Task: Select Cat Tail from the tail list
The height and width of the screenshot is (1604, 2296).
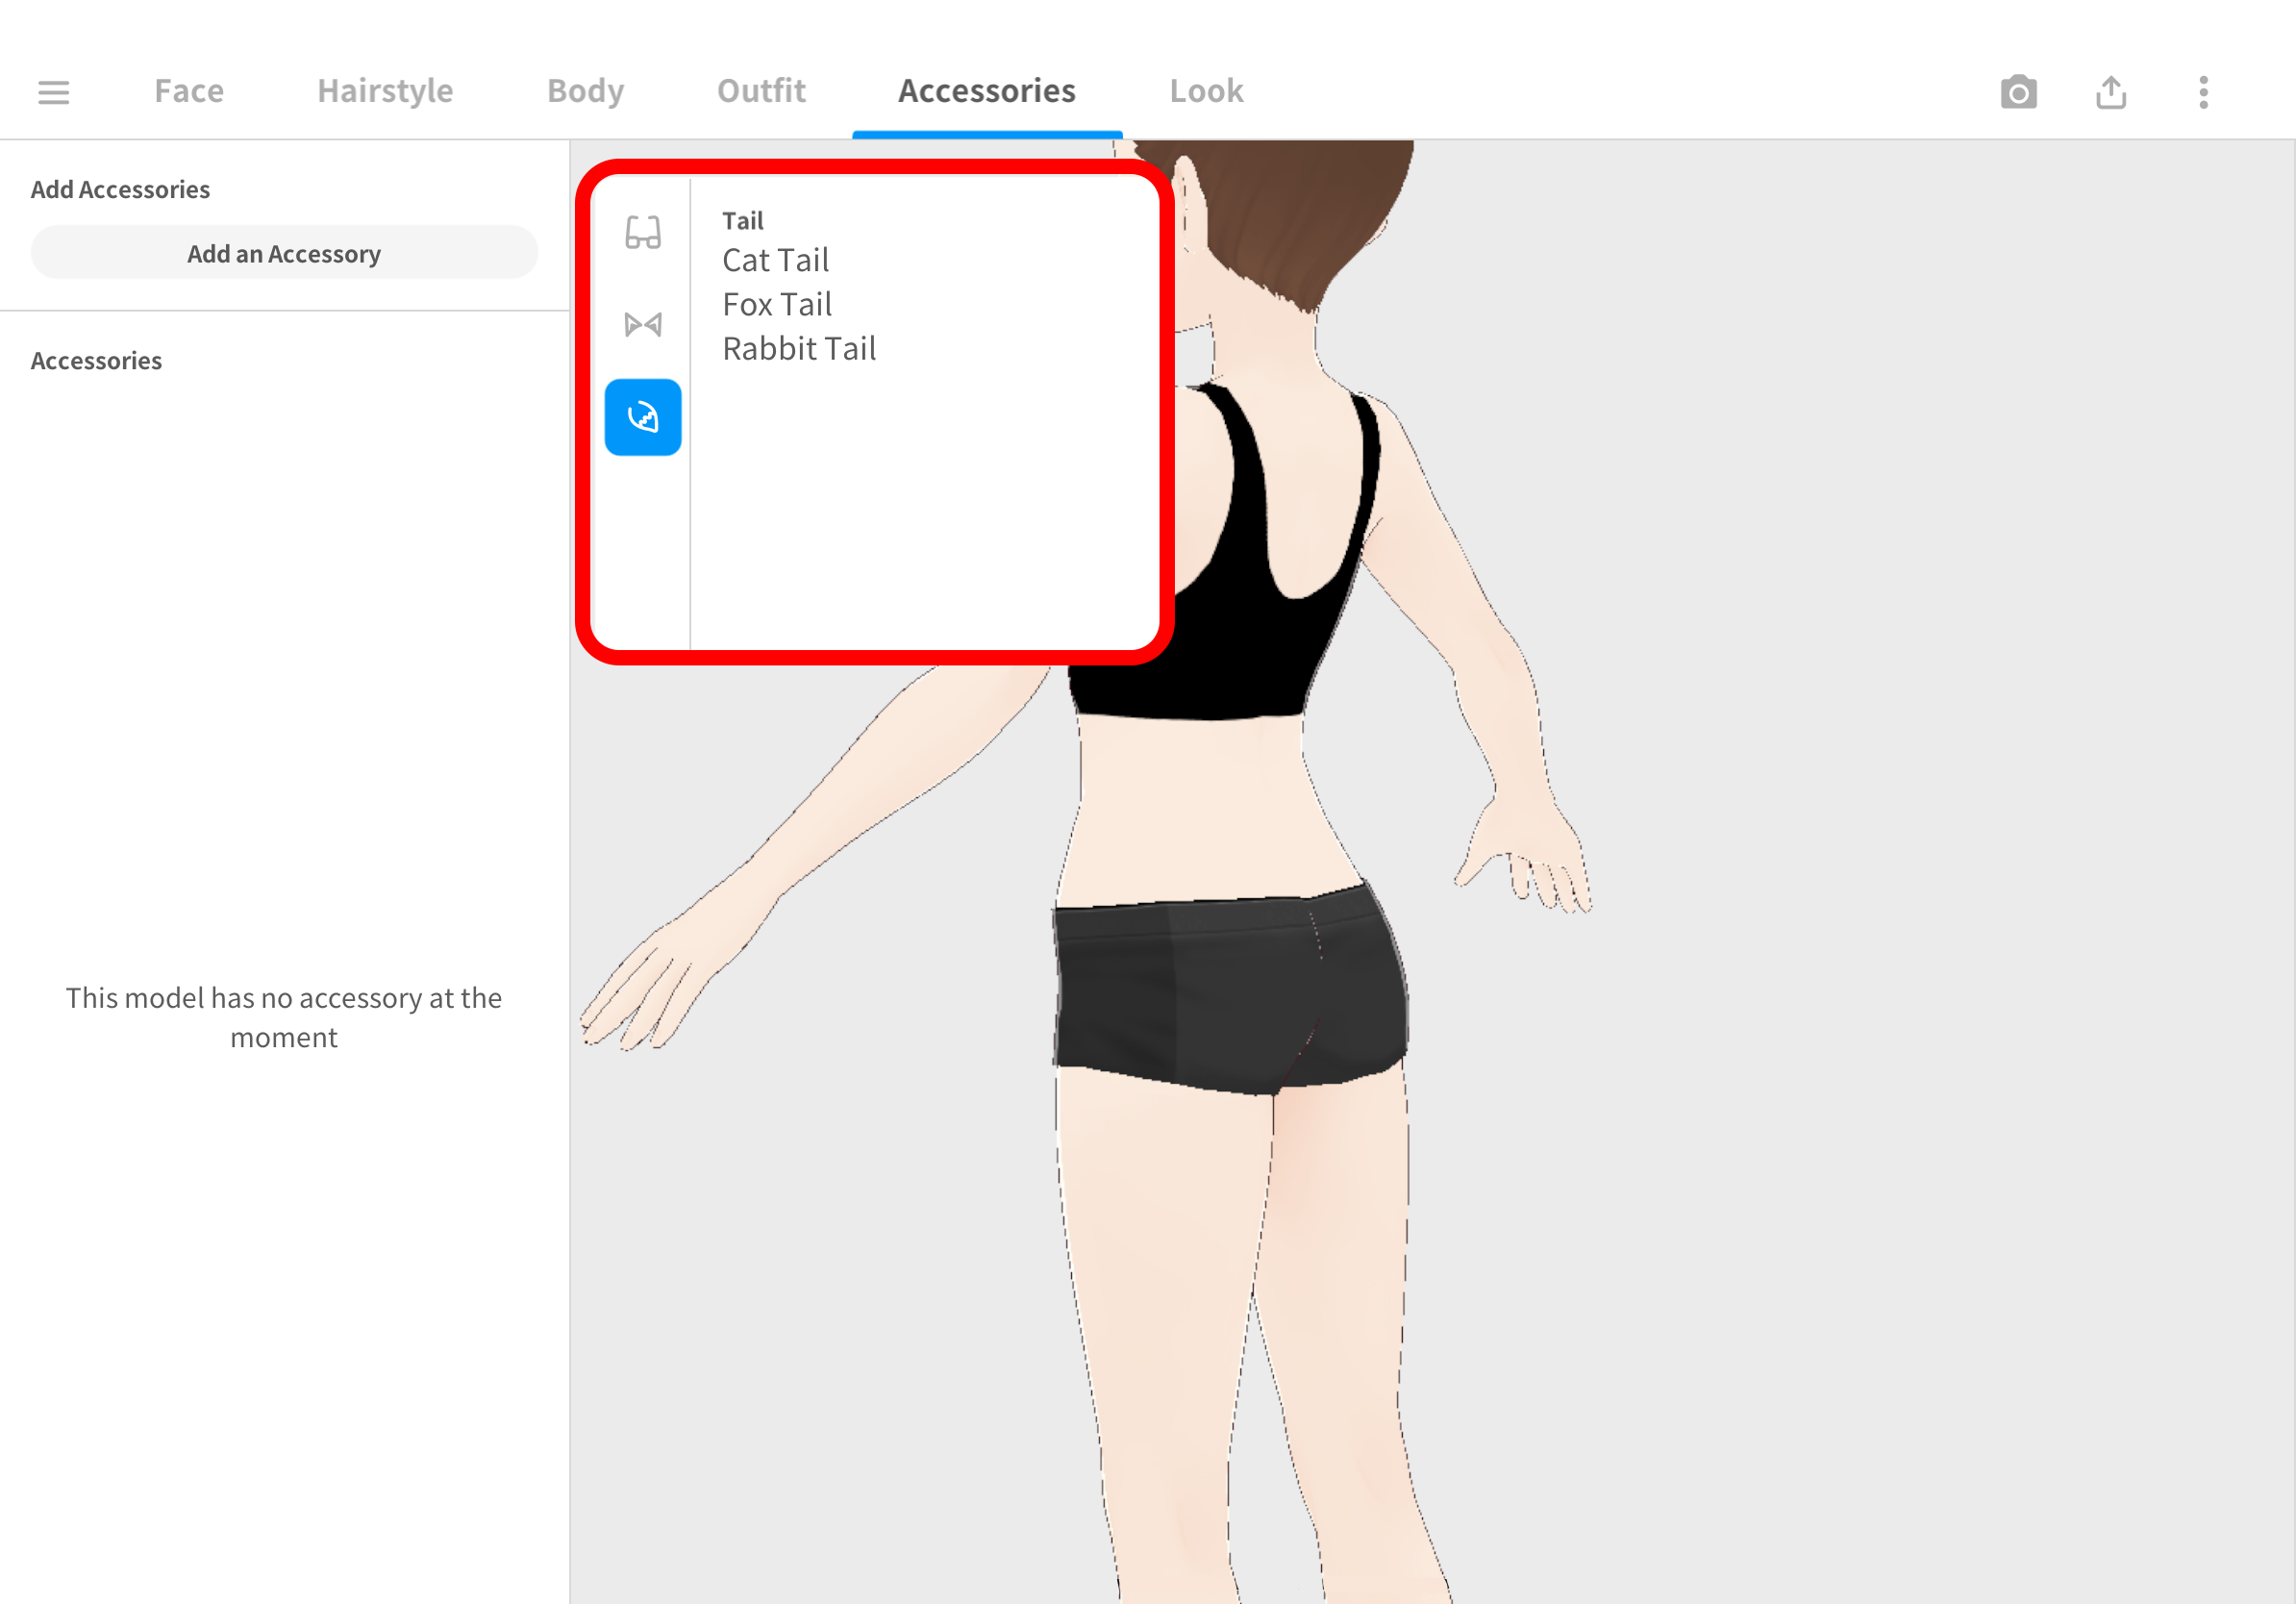Action: tap(775, 260)
